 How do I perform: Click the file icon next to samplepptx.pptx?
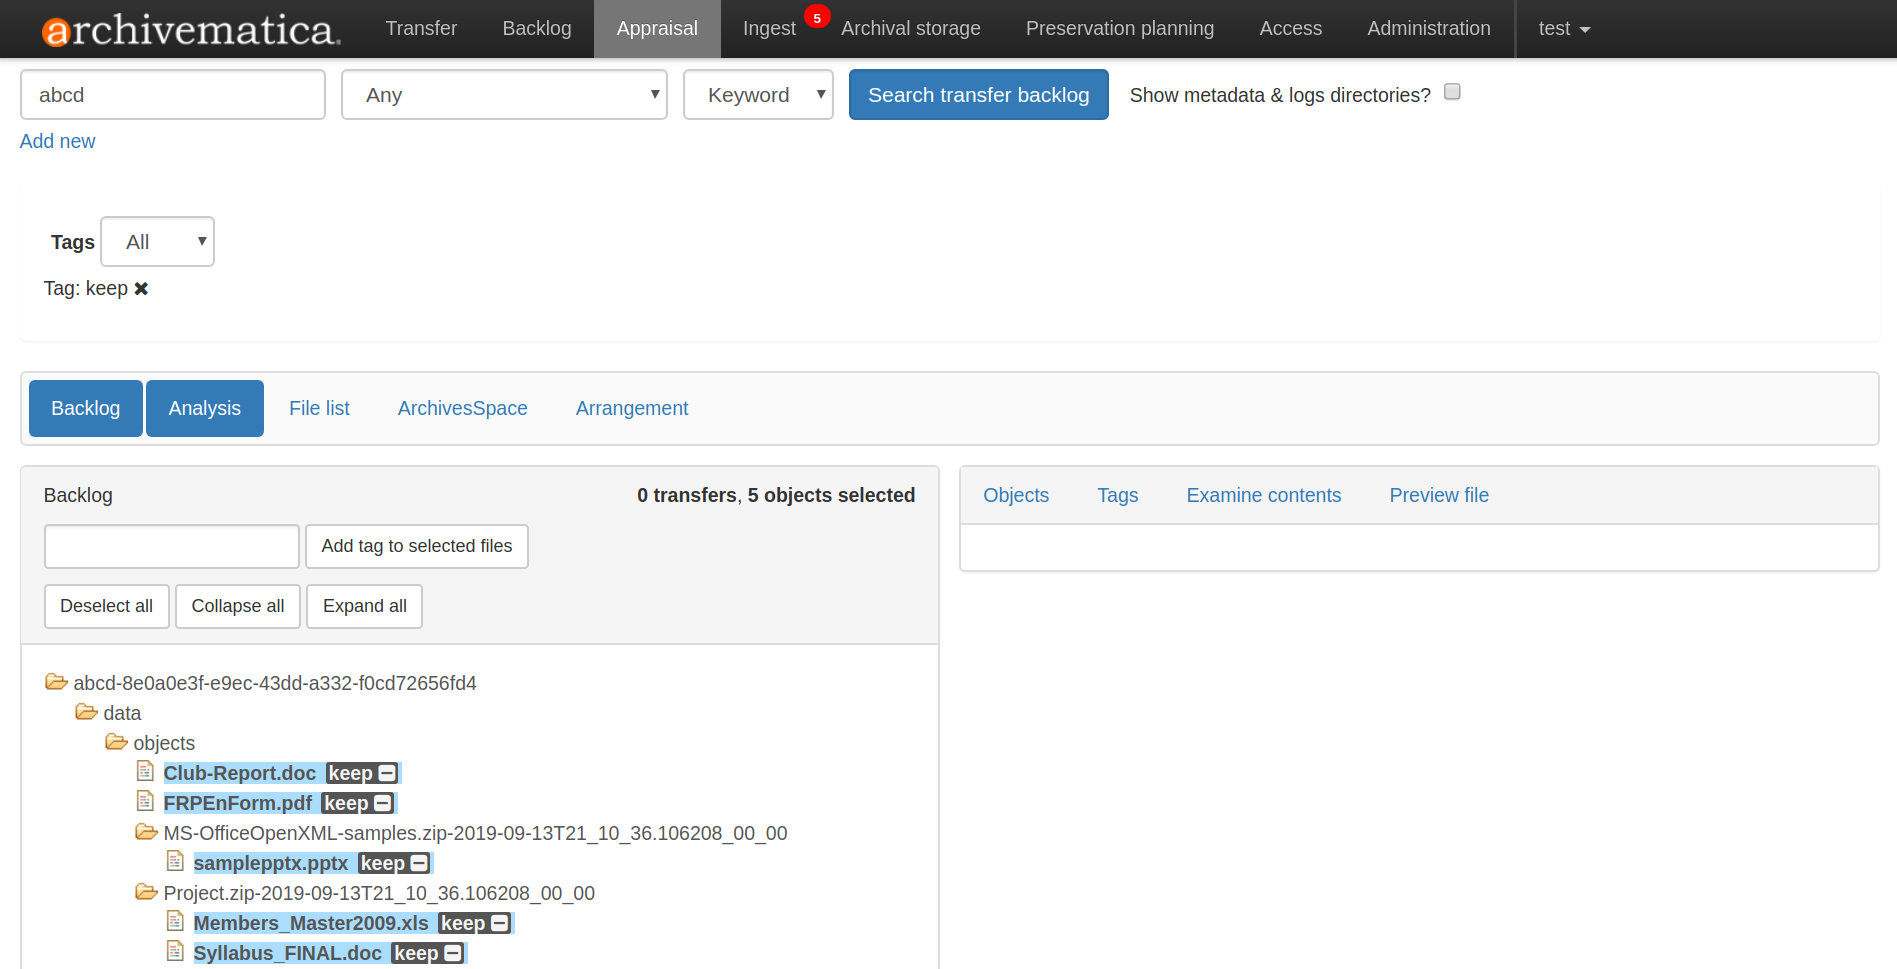point(176,861)
